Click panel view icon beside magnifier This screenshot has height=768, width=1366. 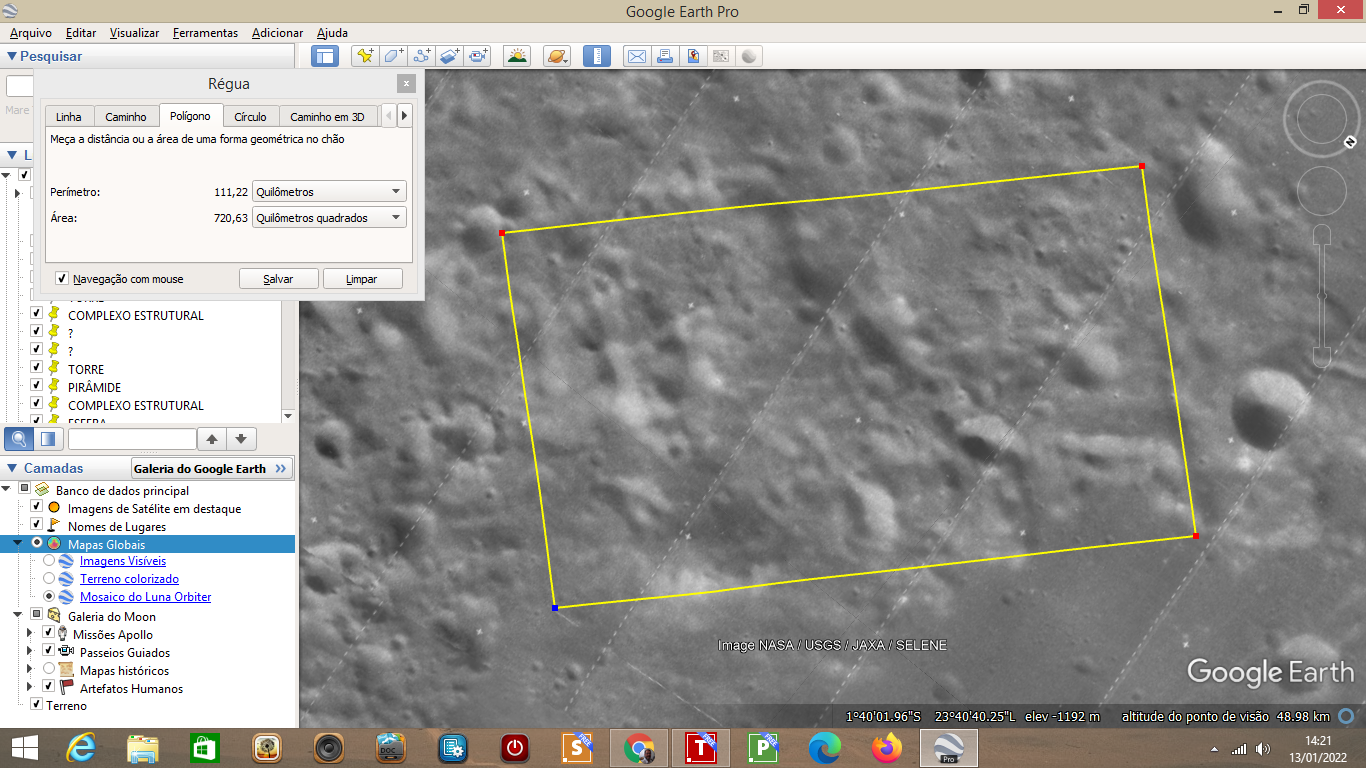point(49,438)
